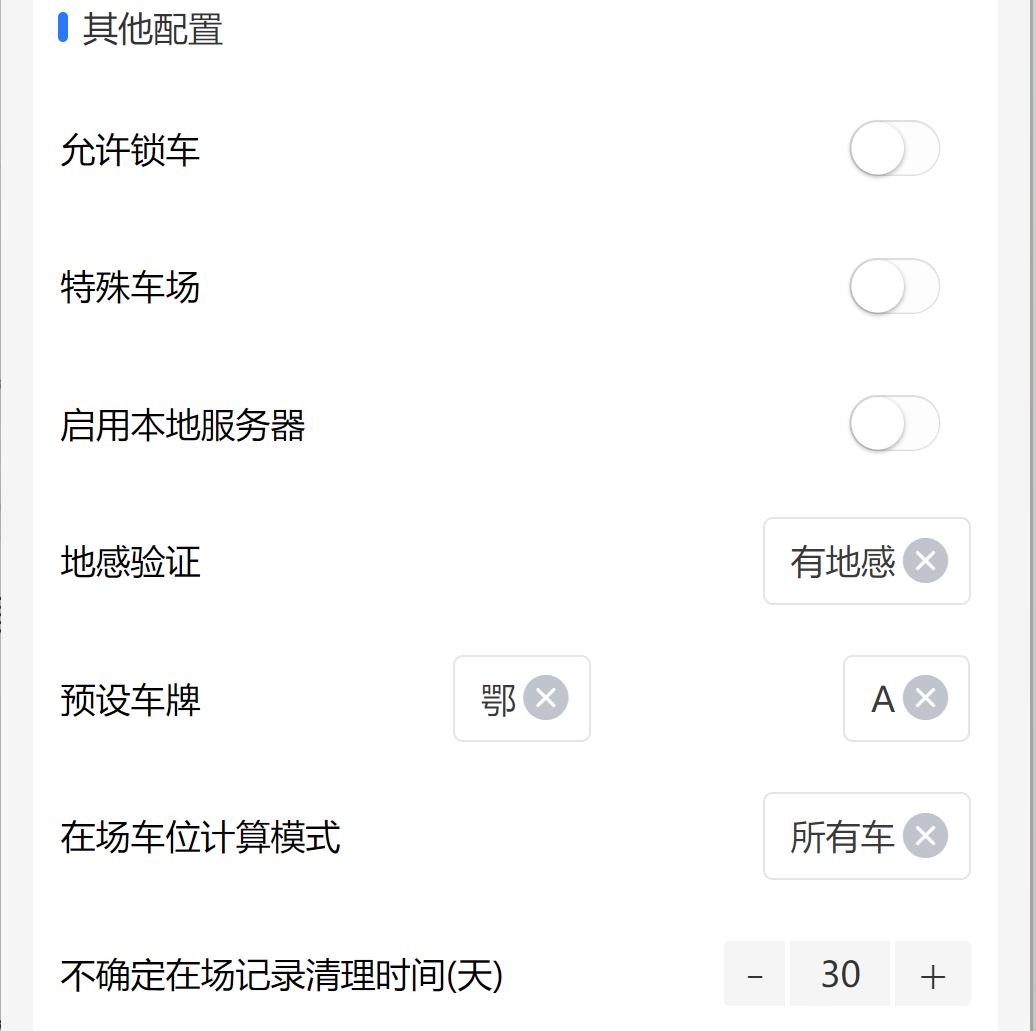The width and height of the screenshot is (1036, 1031).
Task: Turn on 启用本地服务器 switch
Action: [x=895, y=423]
